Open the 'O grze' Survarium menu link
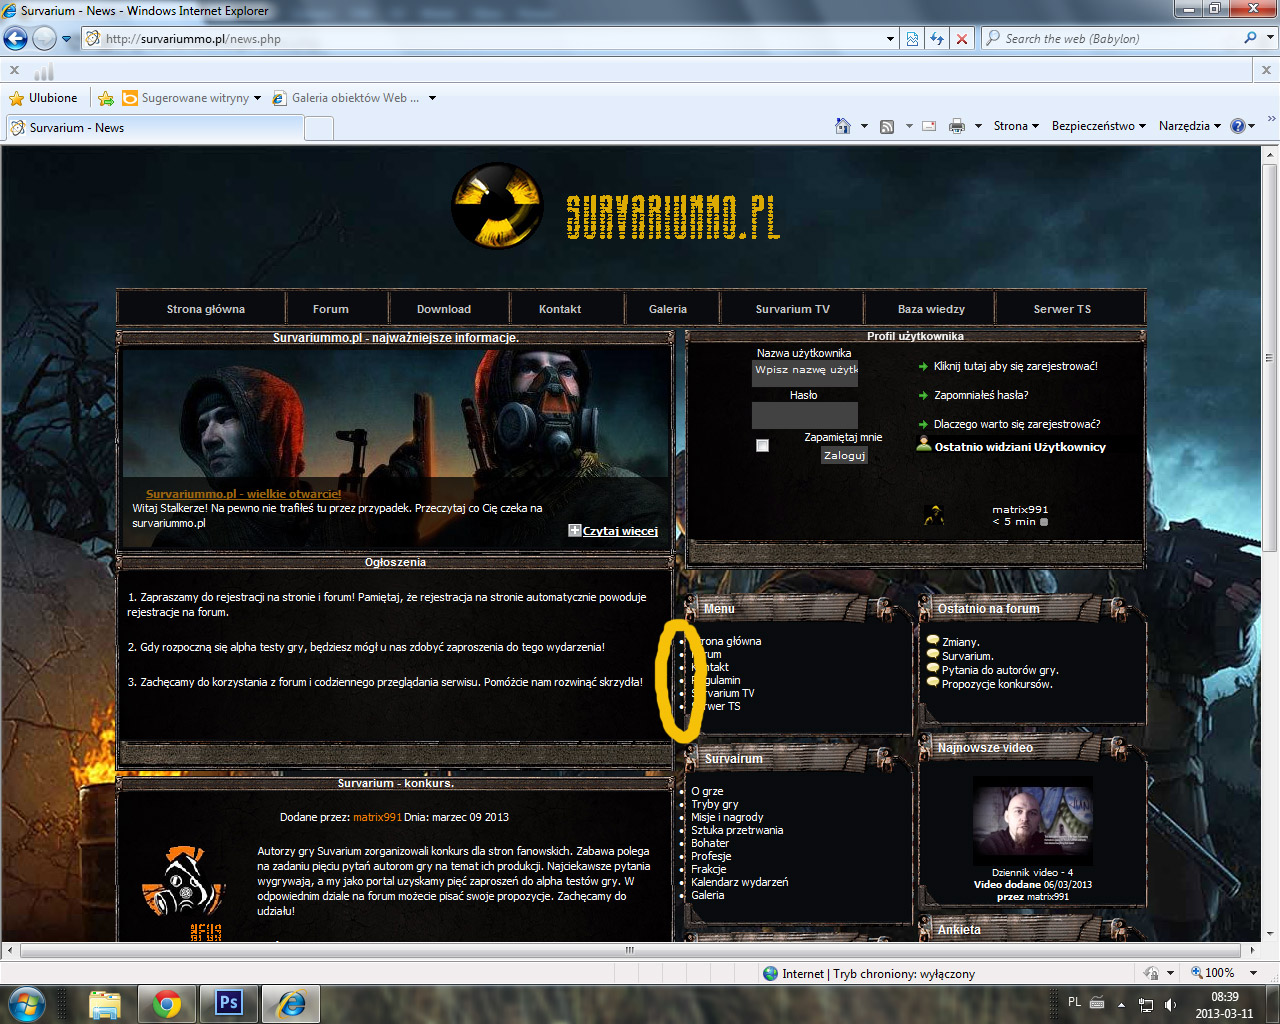This screenshot has width=1280, height=1024. (x=707, y=791)
